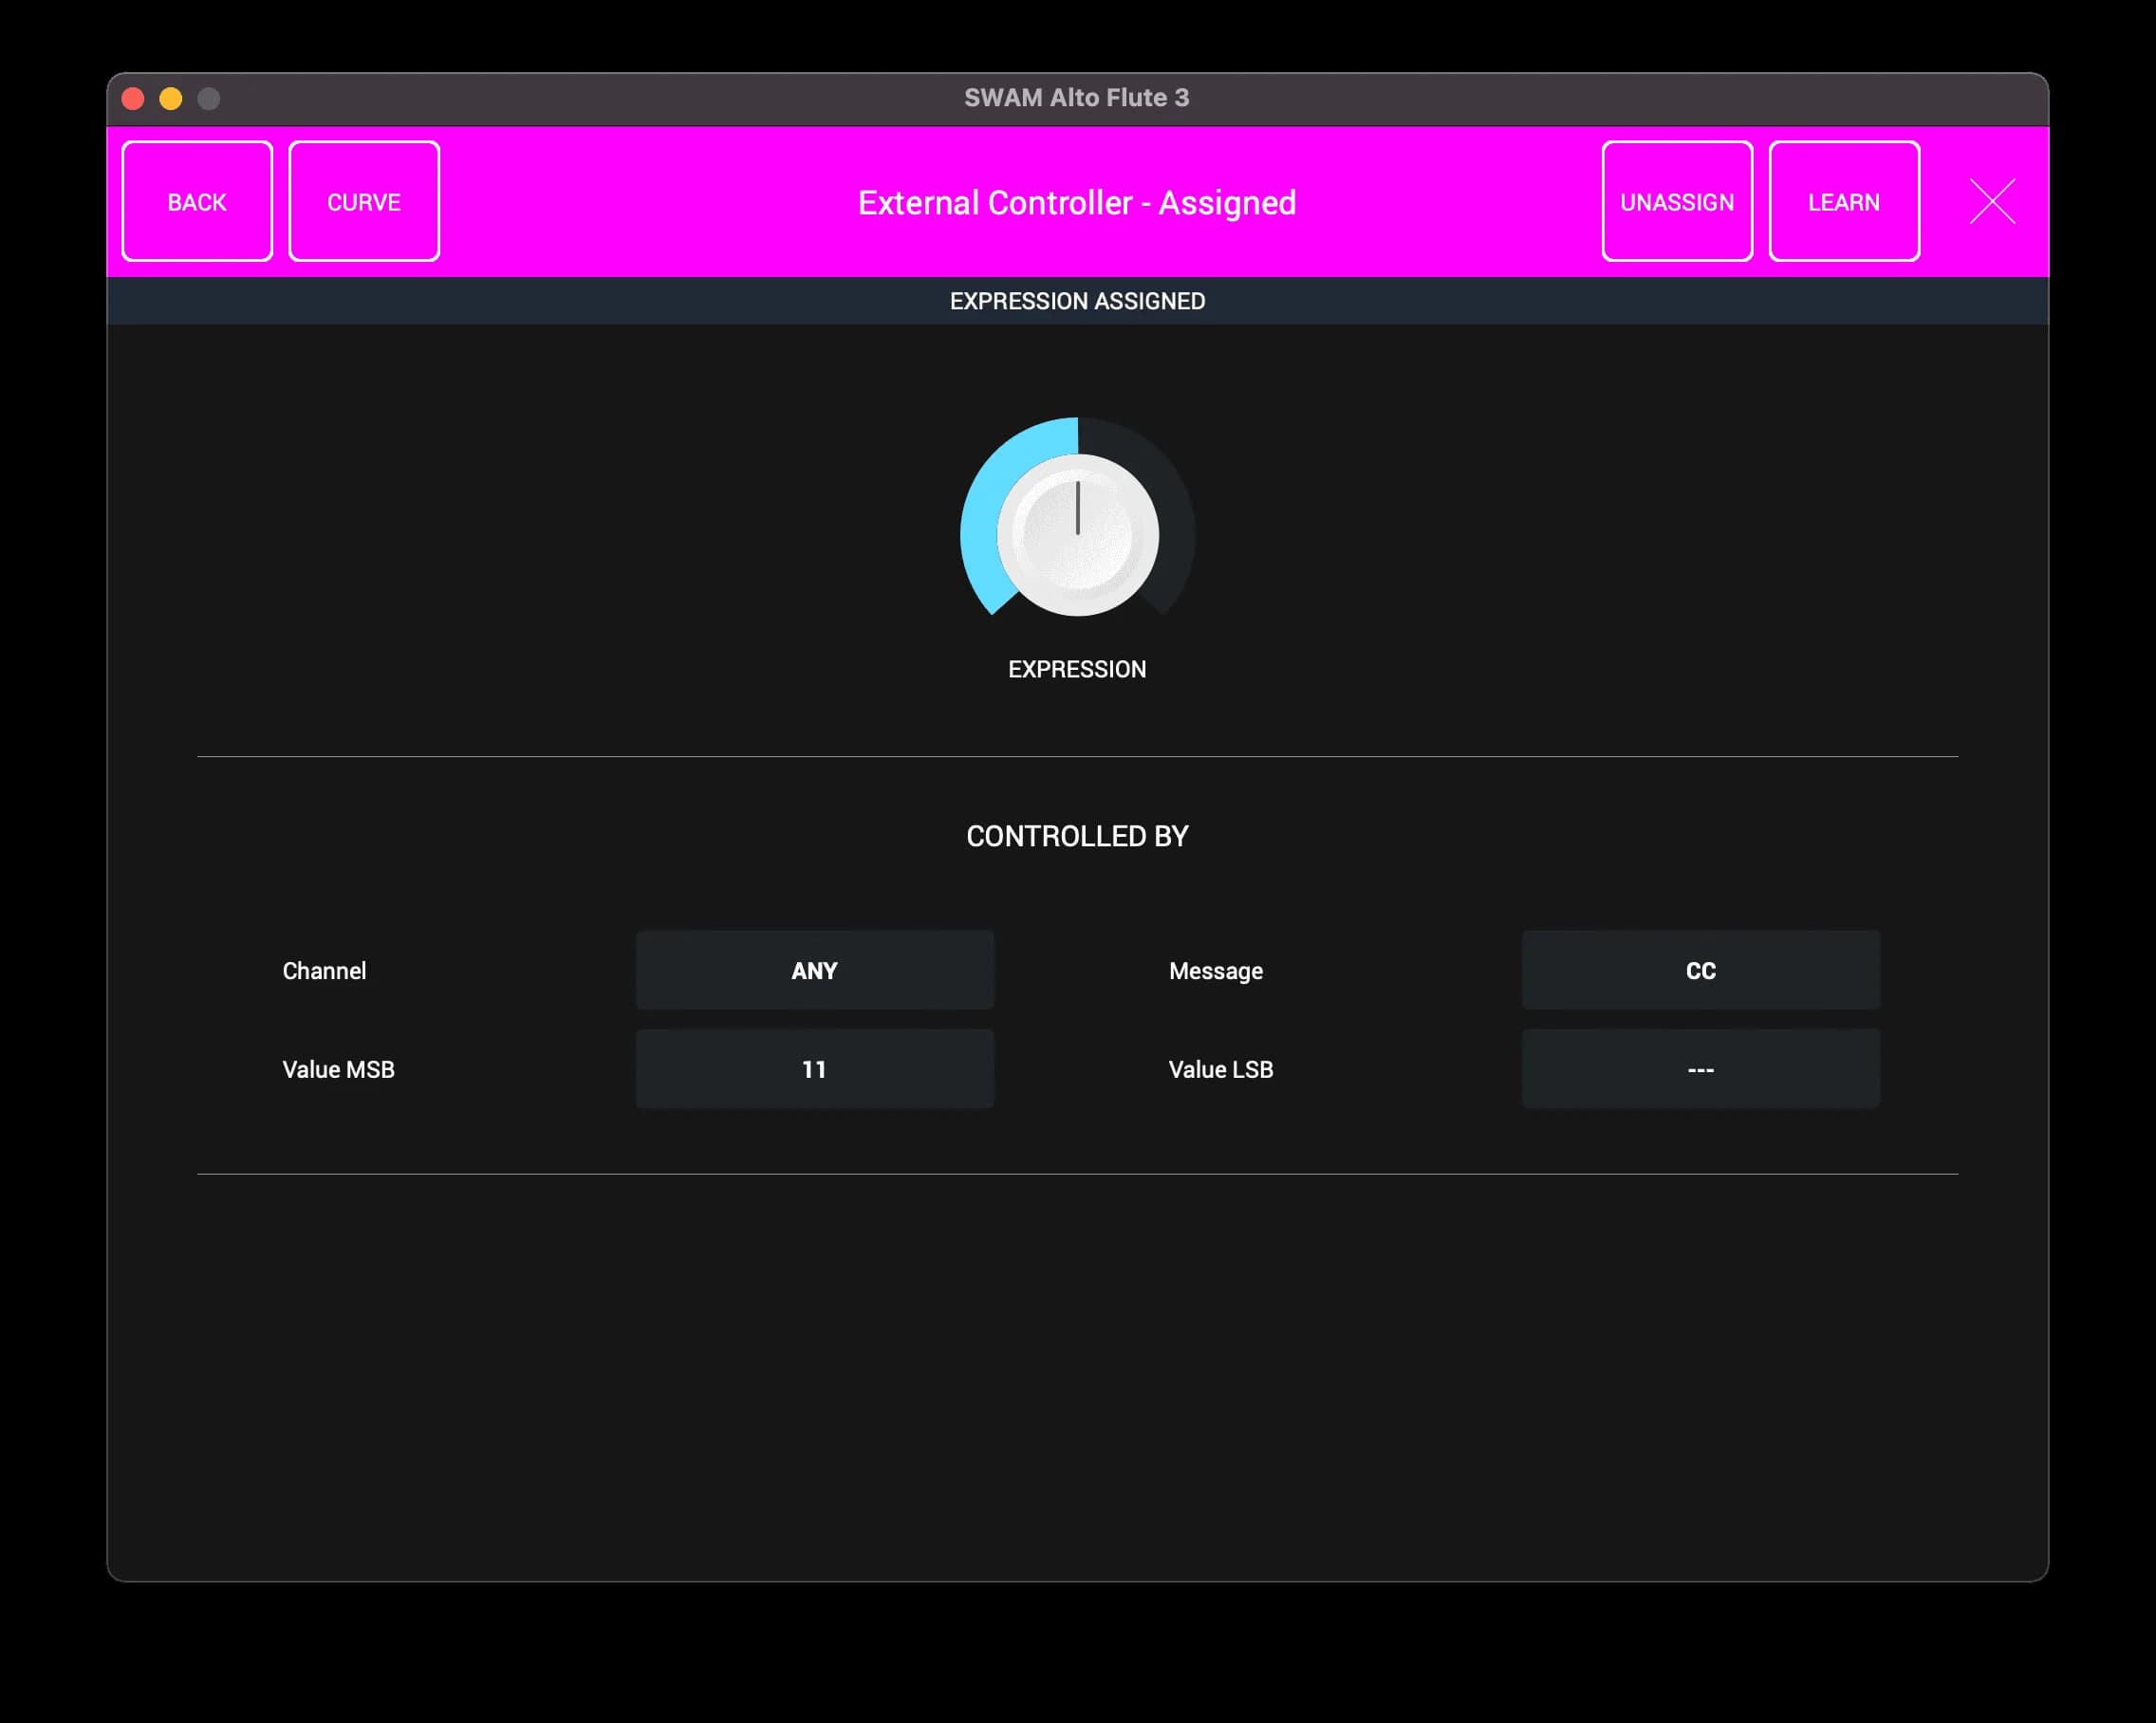
Task: Click the Channel label
Action: (x=324, y=970)
